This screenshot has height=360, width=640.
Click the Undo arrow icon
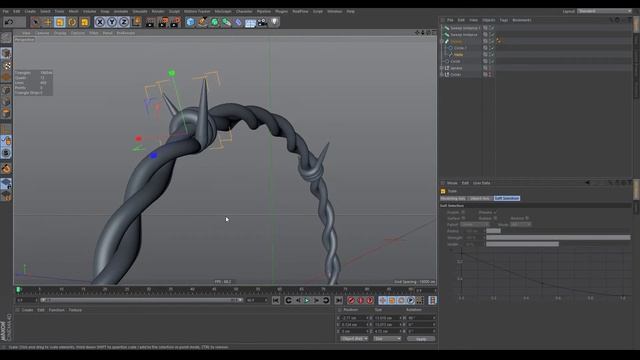pyautogui.click(x=9, y=22)
